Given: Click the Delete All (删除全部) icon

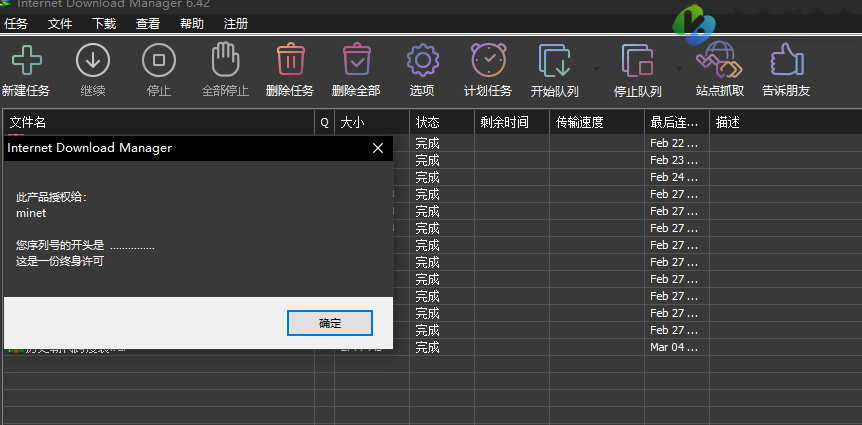Looking at the screenshot, I should 356,61.
